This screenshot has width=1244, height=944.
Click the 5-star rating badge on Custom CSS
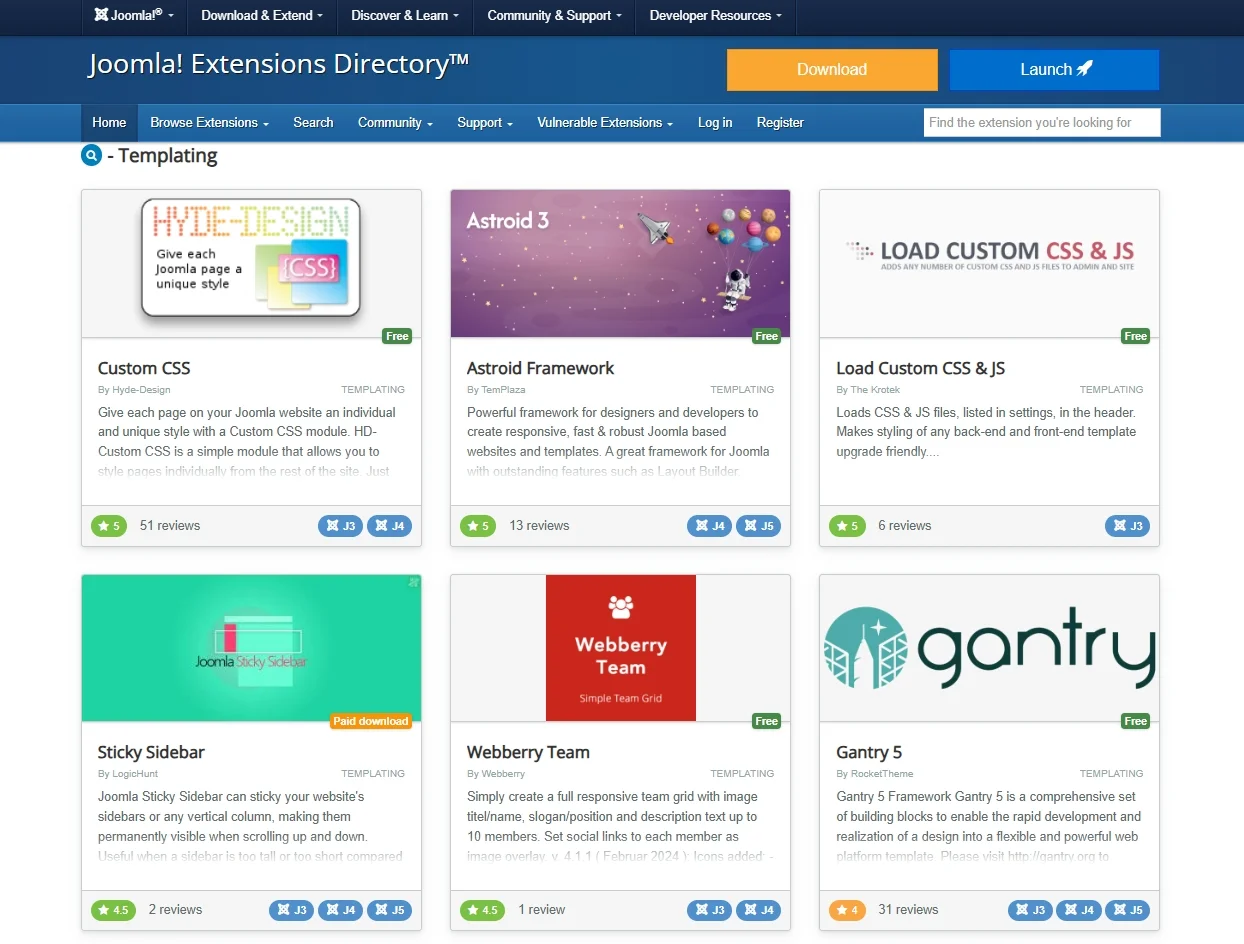(109, 526)
